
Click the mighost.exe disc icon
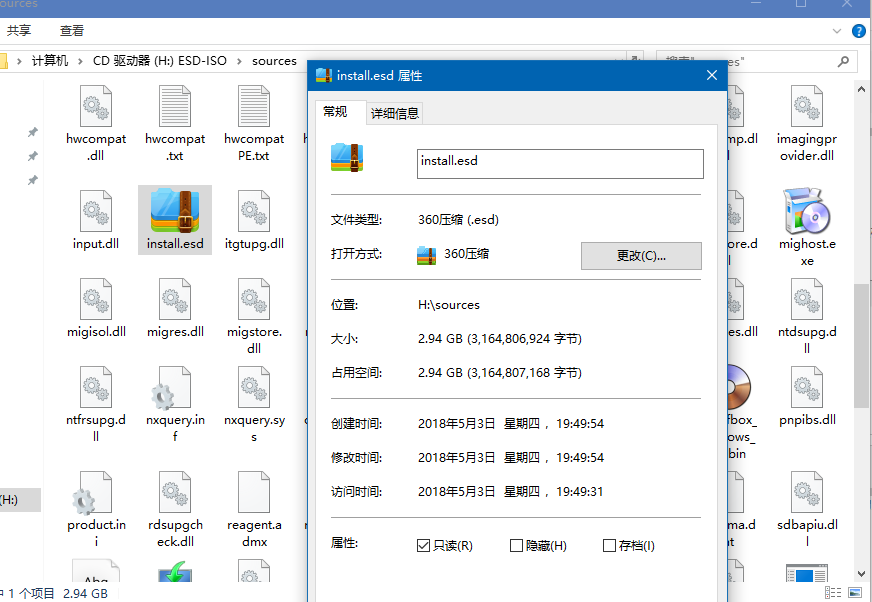click(806, 211)
